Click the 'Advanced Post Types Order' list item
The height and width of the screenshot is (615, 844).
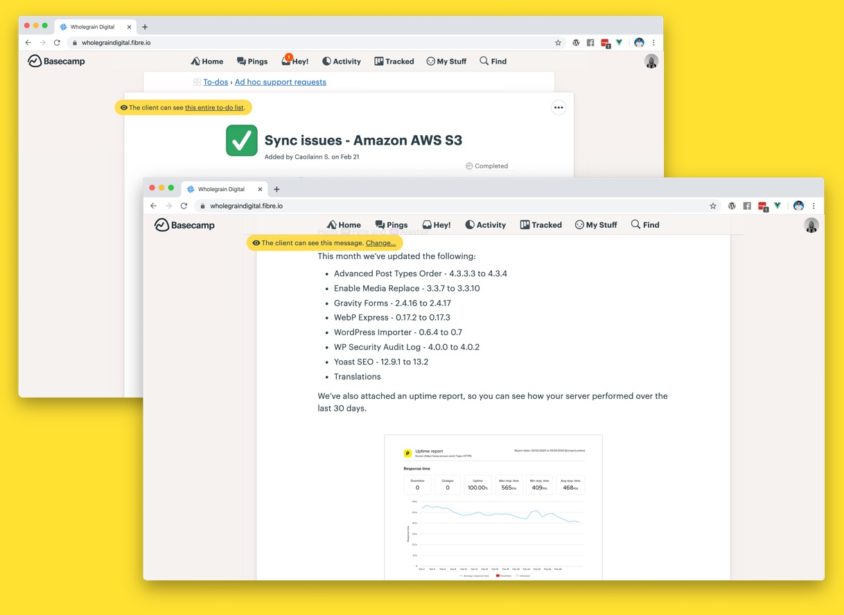point(420,273)
